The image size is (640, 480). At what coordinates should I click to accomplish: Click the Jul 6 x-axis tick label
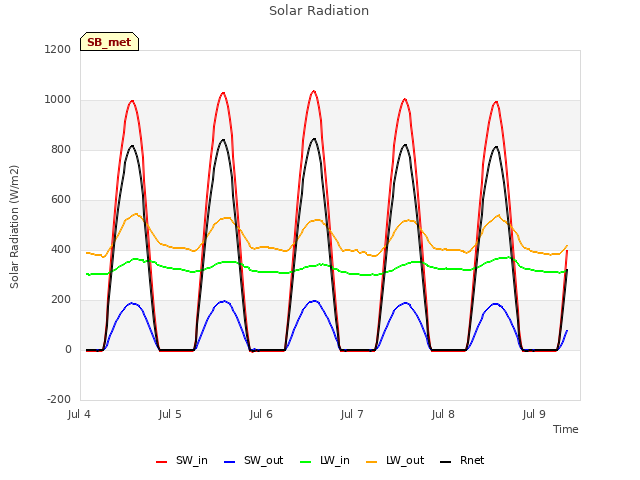pyautogui.click(x=261, y=414)
